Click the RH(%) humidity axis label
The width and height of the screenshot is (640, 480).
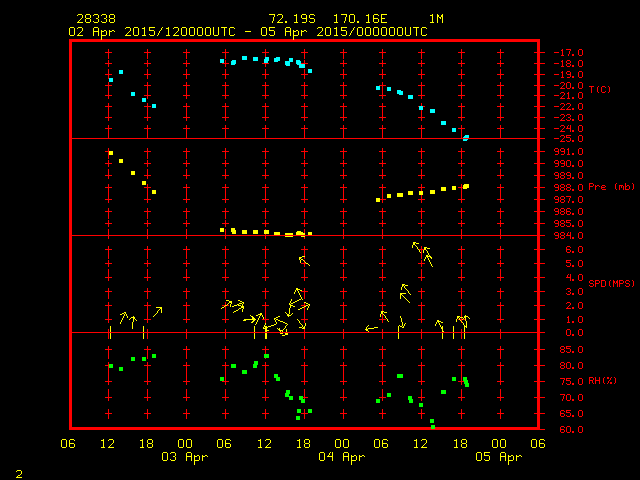point(603,381)
